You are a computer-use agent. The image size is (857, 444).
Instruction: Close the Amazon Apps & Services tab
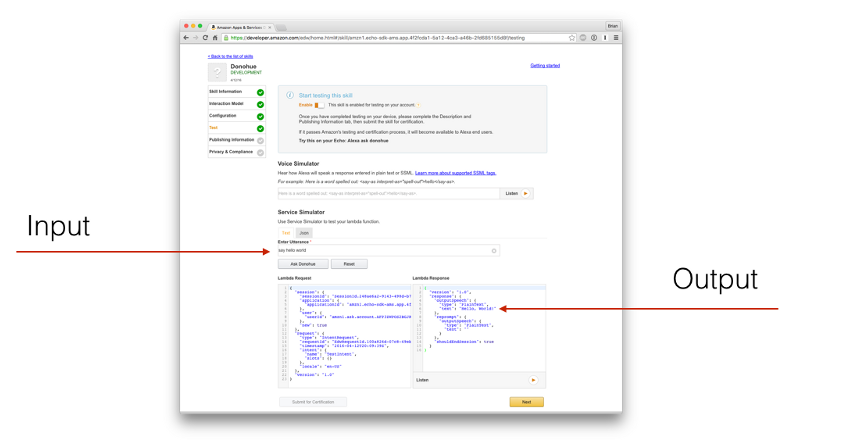pyautogui.click(x=269, y=27)
